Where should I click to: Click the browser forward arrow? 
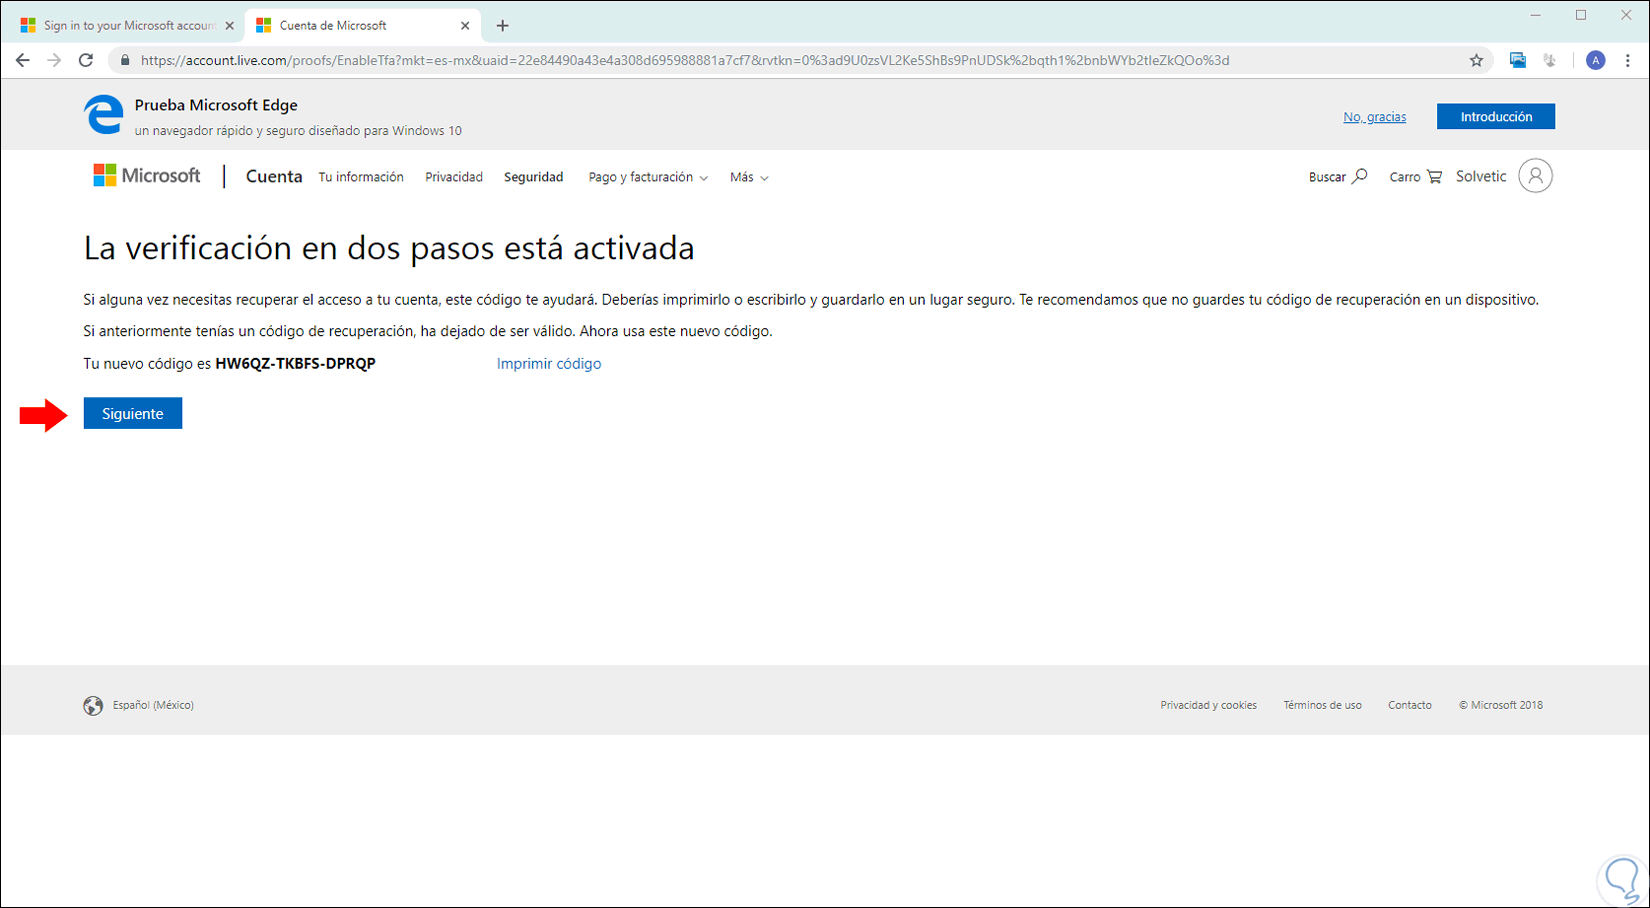[x=54, y=60]
